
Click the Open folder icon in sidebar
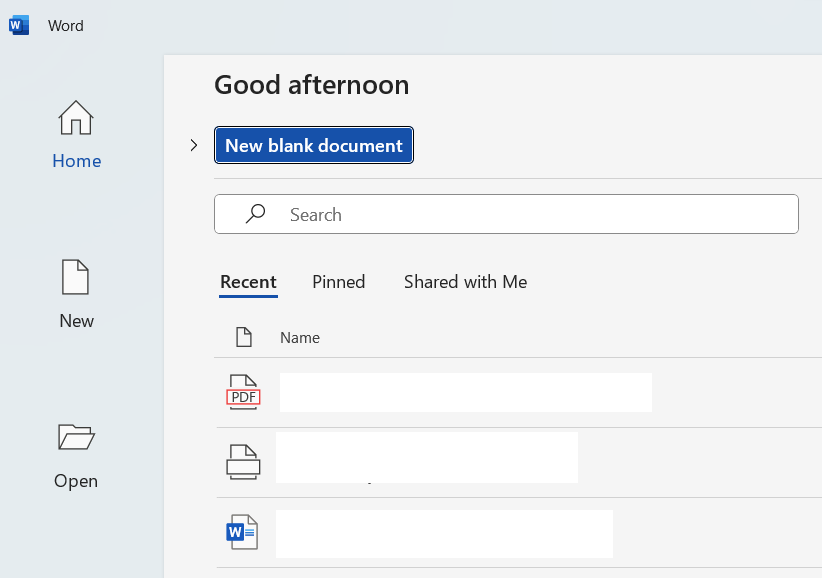pyautogui.click(x=76, y=437)
